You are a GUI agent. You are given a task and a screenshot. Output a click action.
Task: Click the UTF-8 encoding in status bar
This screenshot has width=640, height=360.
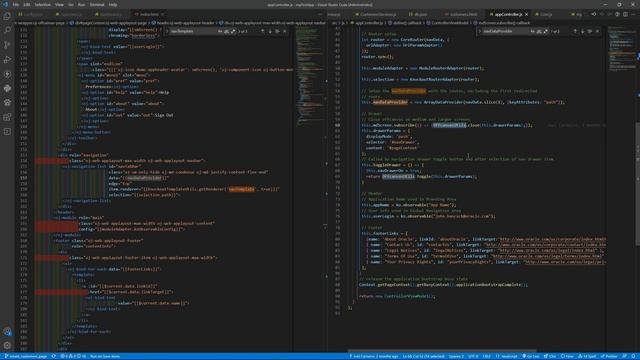point(473,356)
